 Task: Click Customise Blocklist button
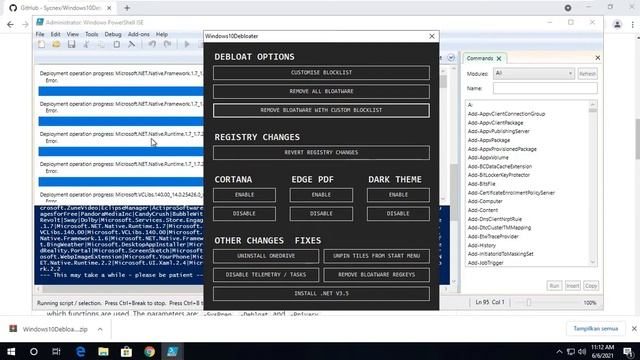(321, 73)
